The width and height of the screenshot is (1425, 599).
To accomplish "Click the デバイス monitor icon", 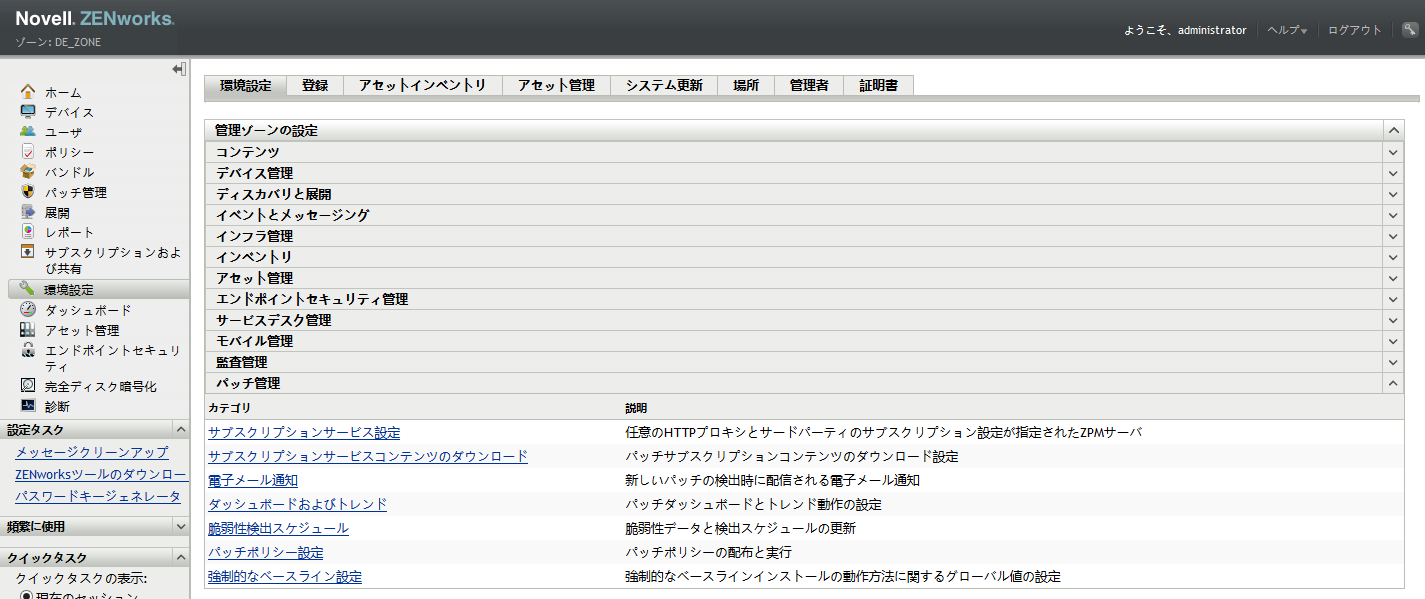I will pos(28,112).
